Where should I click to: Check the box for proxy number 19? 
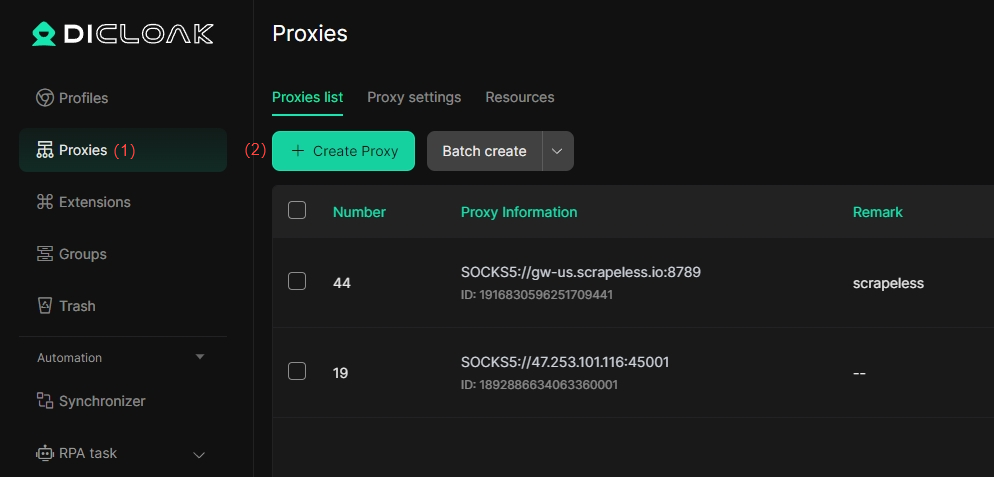[297, 371]
